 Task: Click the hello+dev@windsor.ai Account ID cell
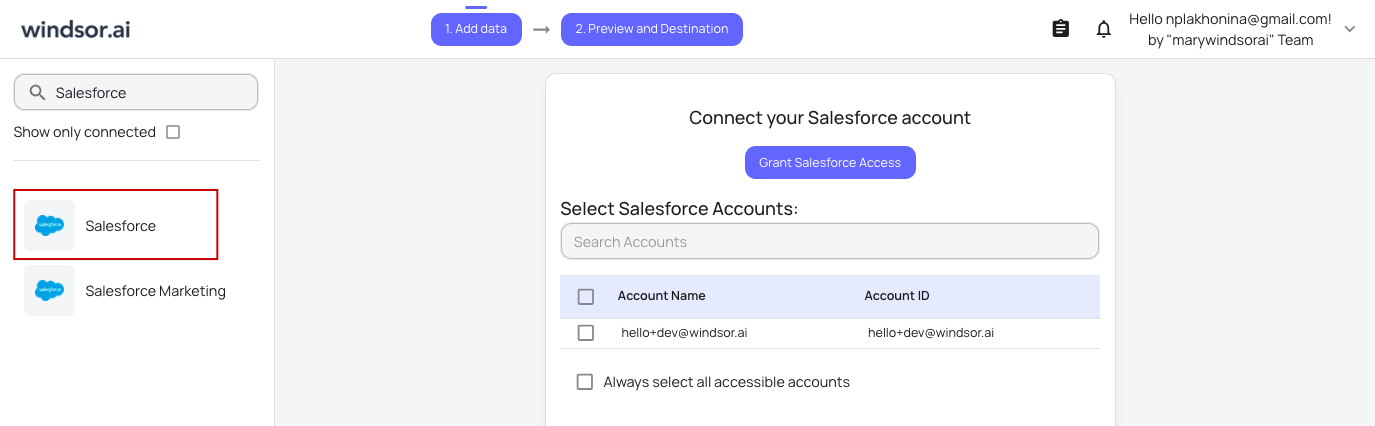pos(931,333)
